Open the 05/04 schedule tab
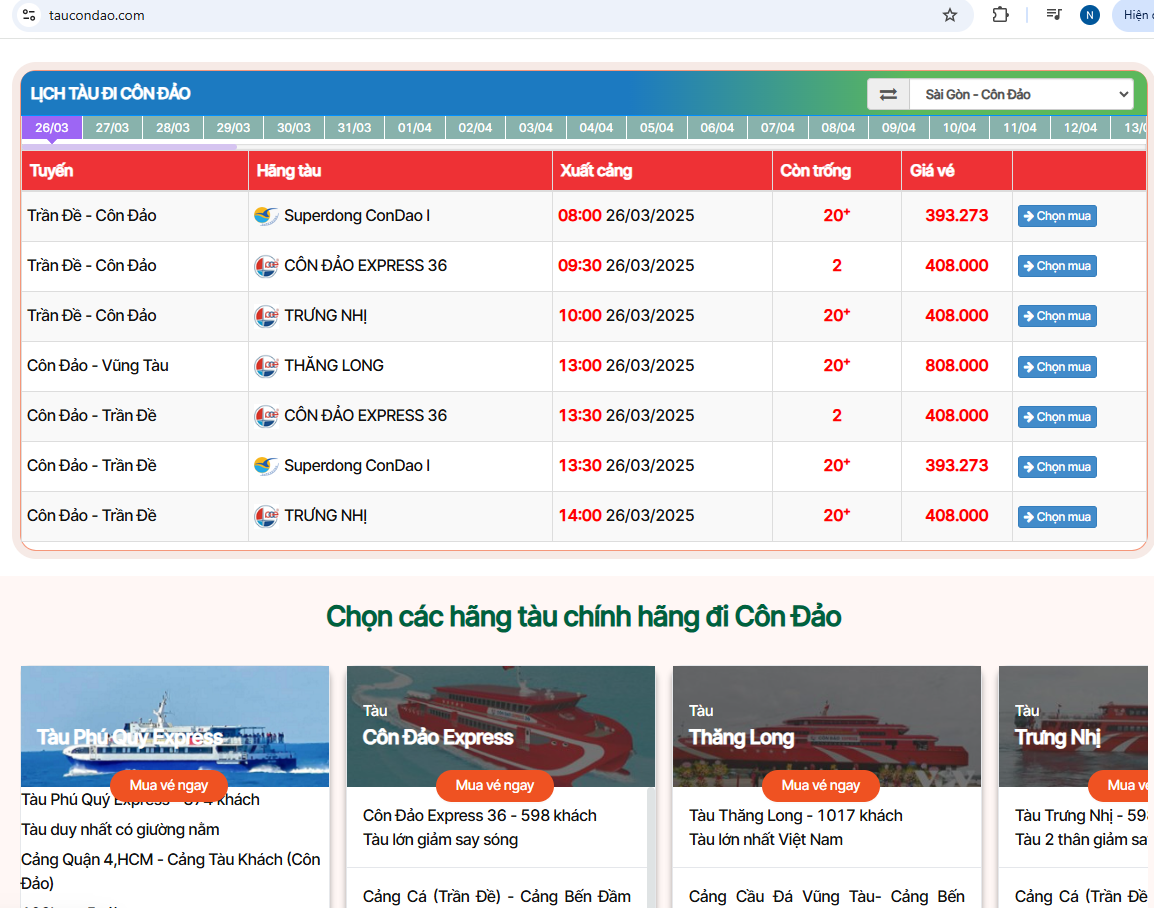1154x908 pixels. coord(656,127)
